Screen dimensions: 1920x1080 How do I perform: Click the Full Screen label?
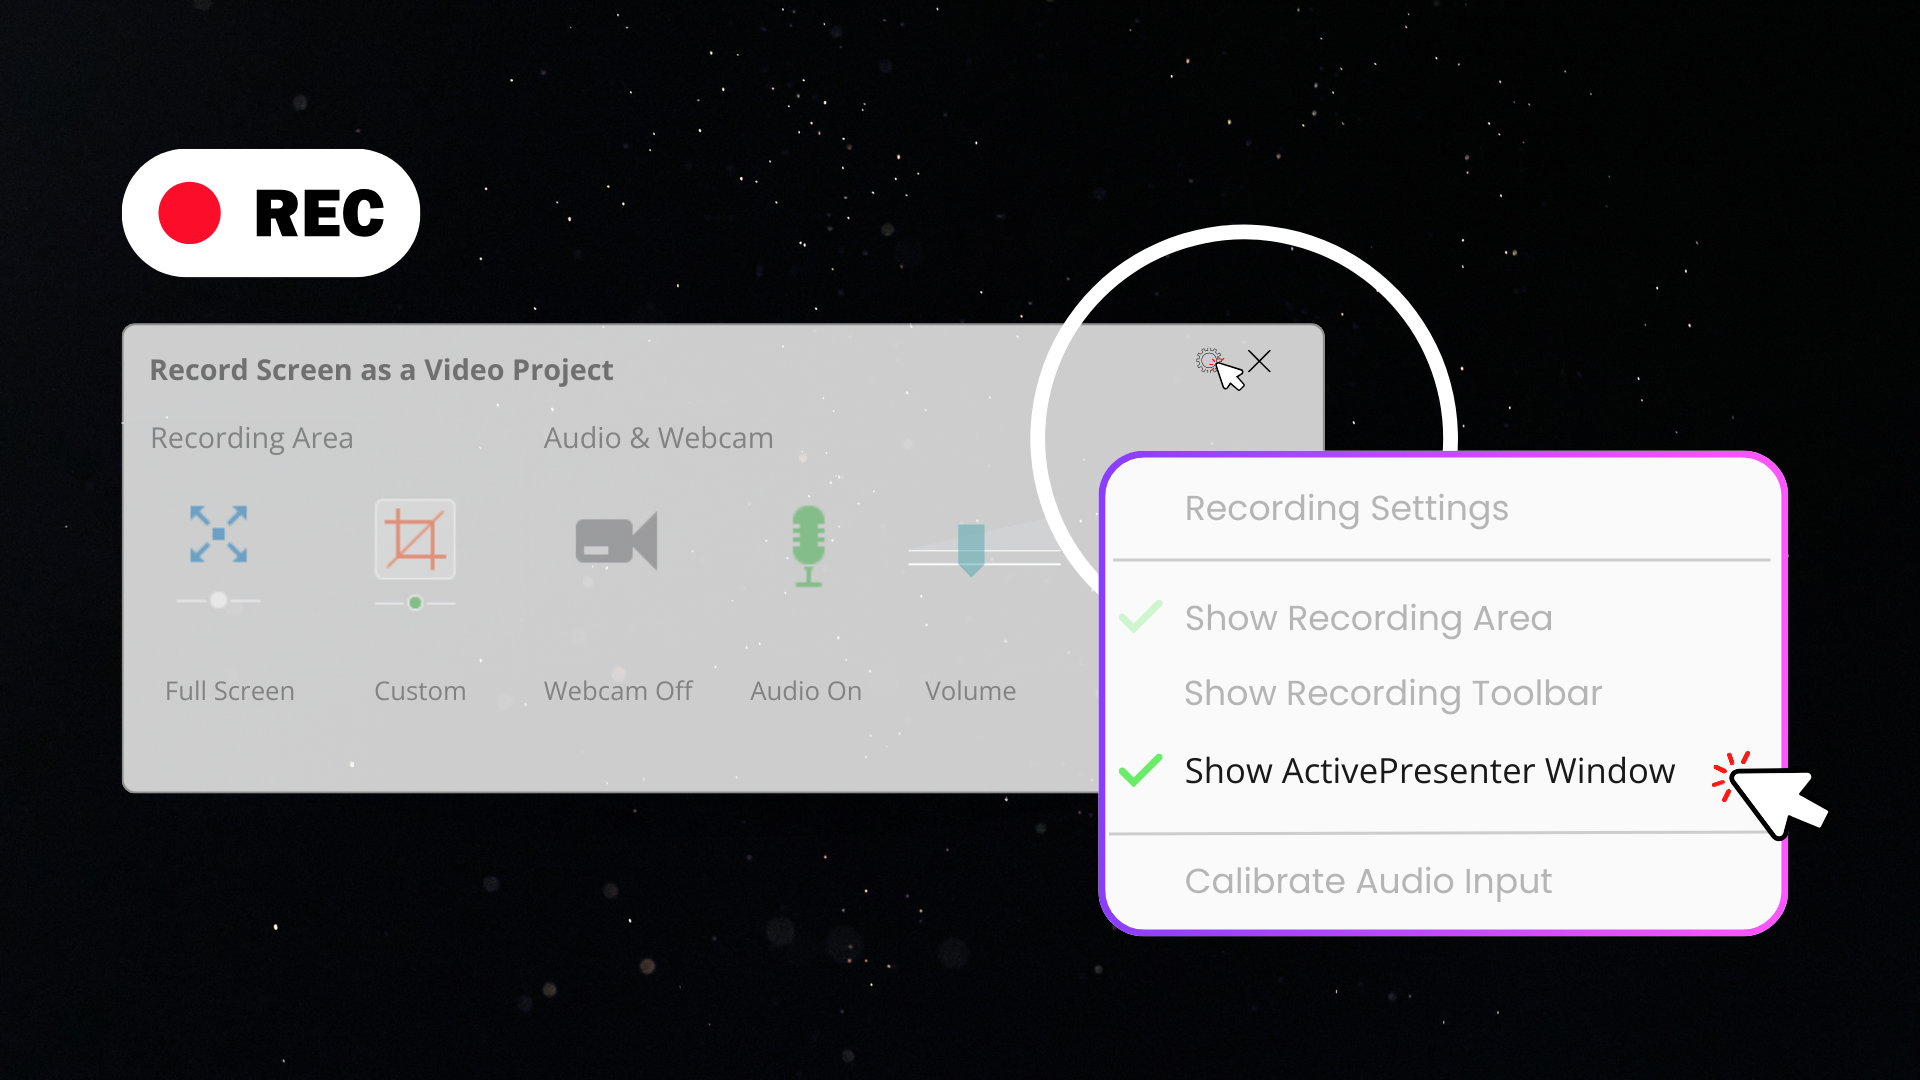(229, 691)
